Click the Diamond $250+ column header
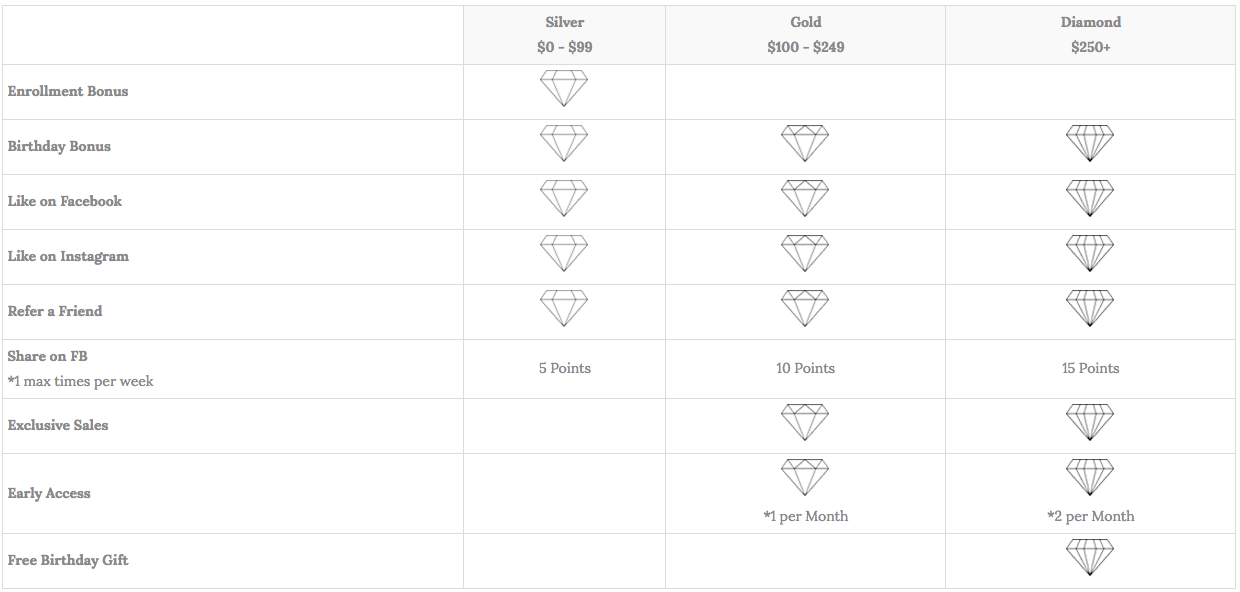1240x592 pixels. click(1091, 35)
